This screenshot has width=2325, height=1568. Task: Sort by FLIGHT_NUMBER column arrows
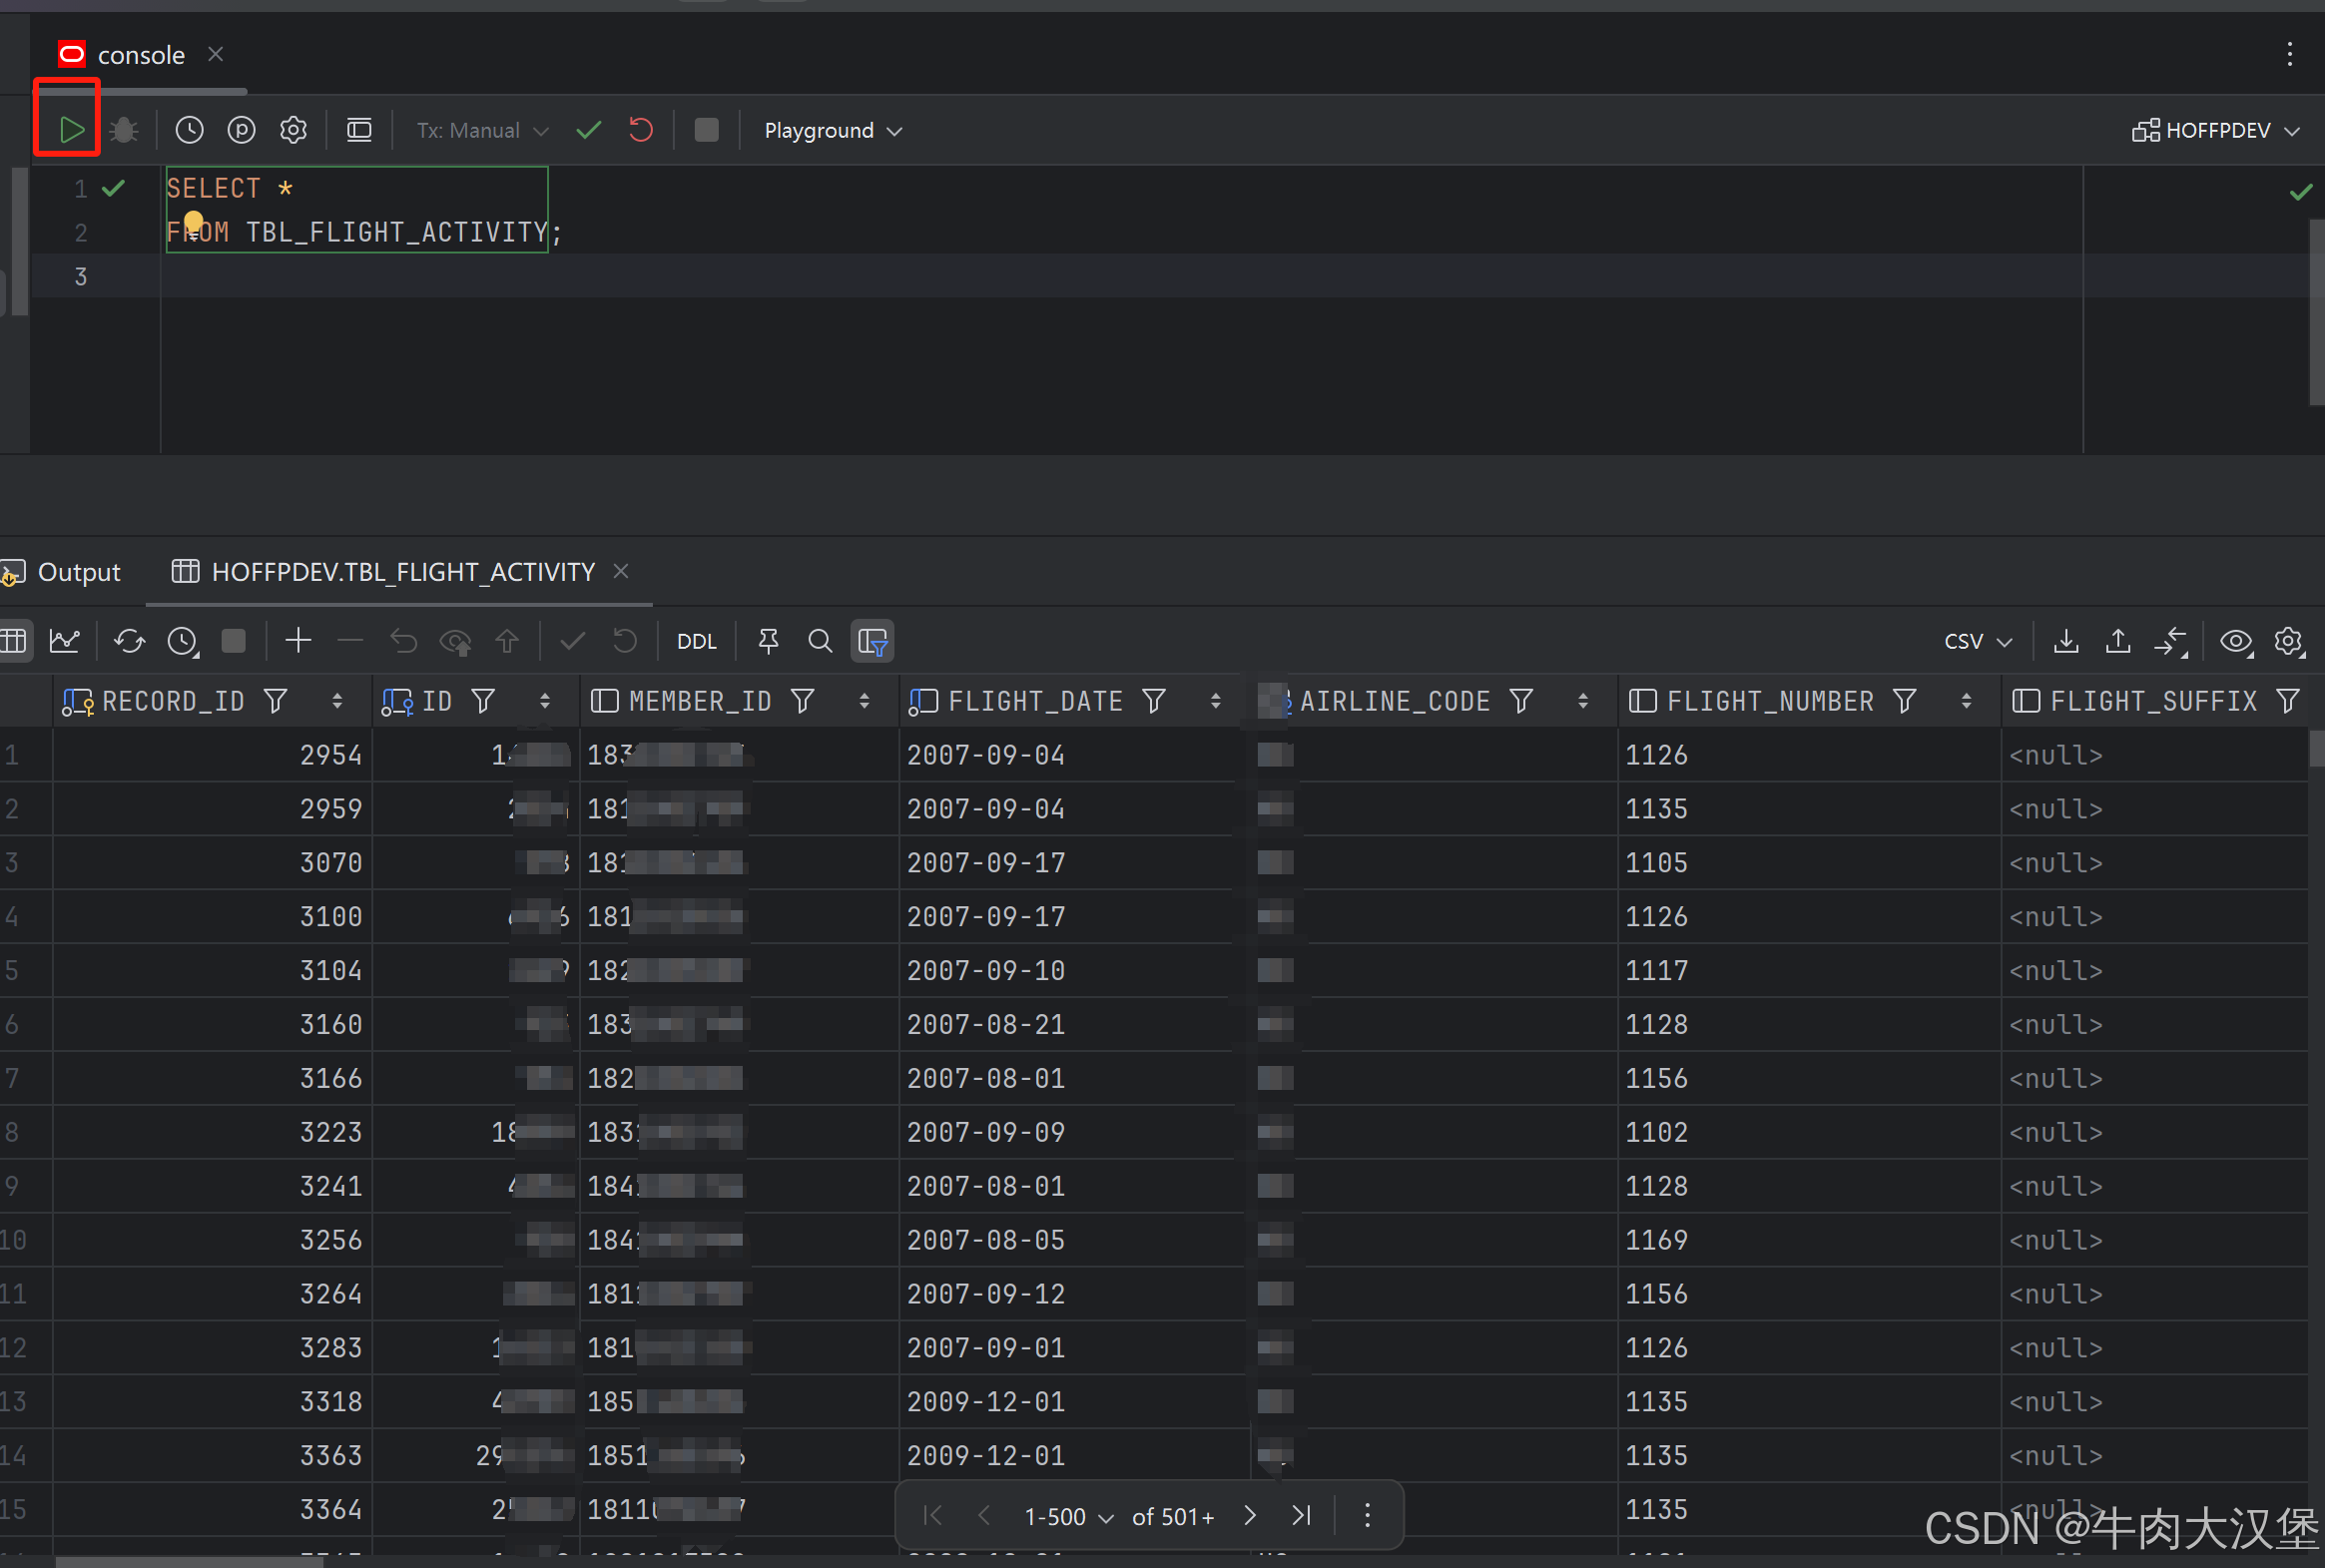(1966, 701)
